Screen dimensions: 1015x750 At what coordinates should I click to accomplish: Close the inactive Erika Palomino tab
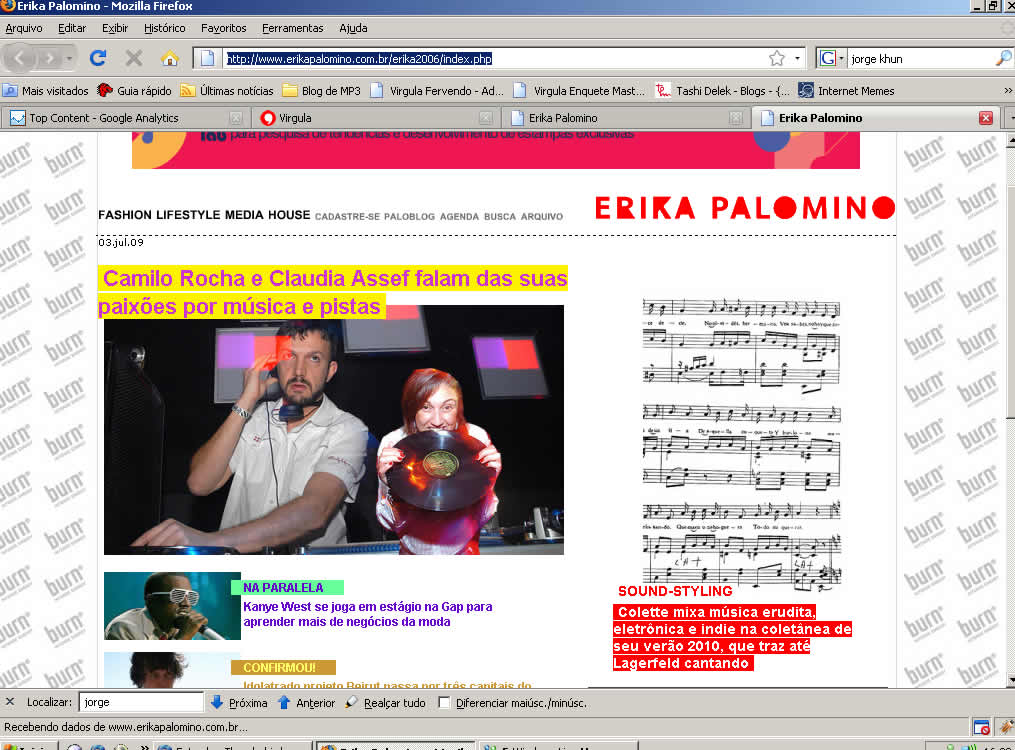(x=735, y=118)
